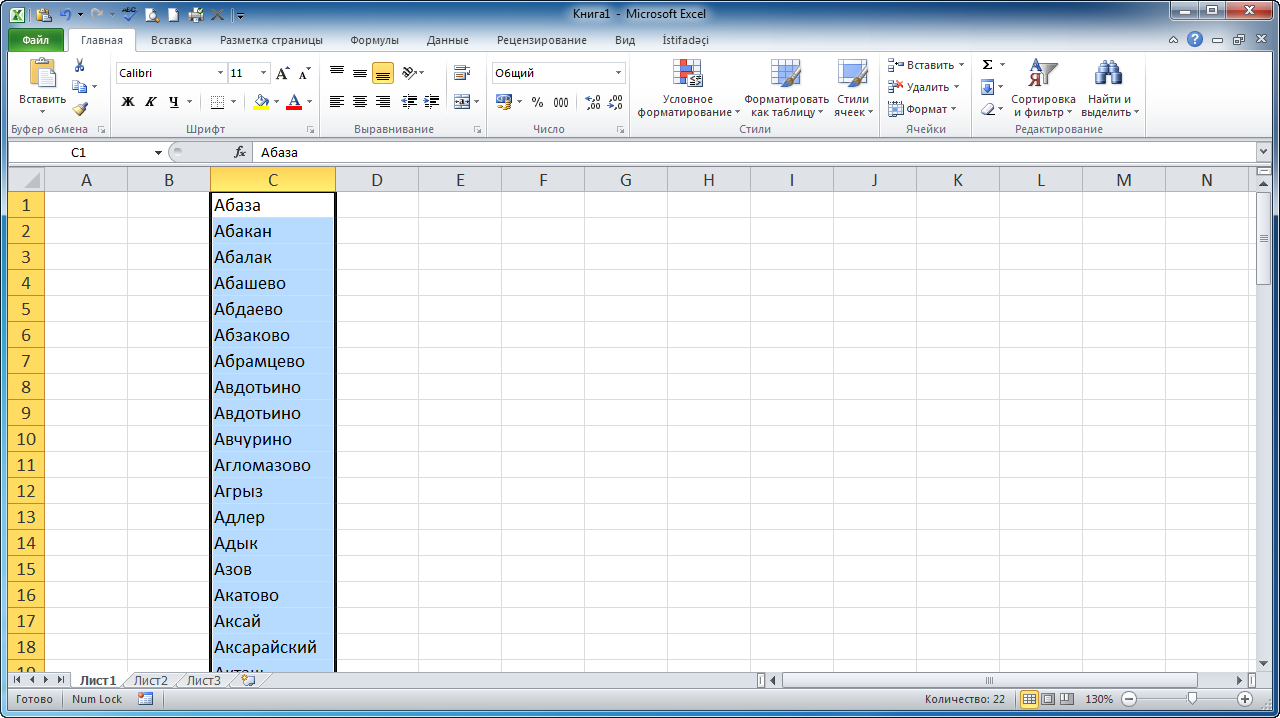The image size is (1280, 718).
Task: Select row header 10
Action: (27, 439)
